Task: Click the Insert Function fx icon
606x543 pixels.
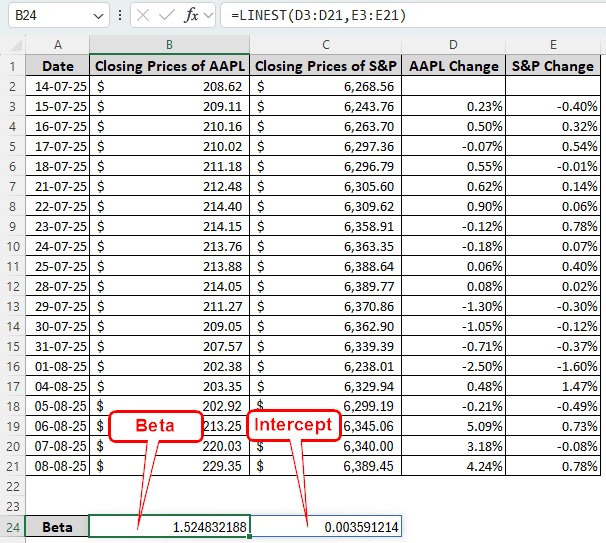Action: (x=193, y=16)
